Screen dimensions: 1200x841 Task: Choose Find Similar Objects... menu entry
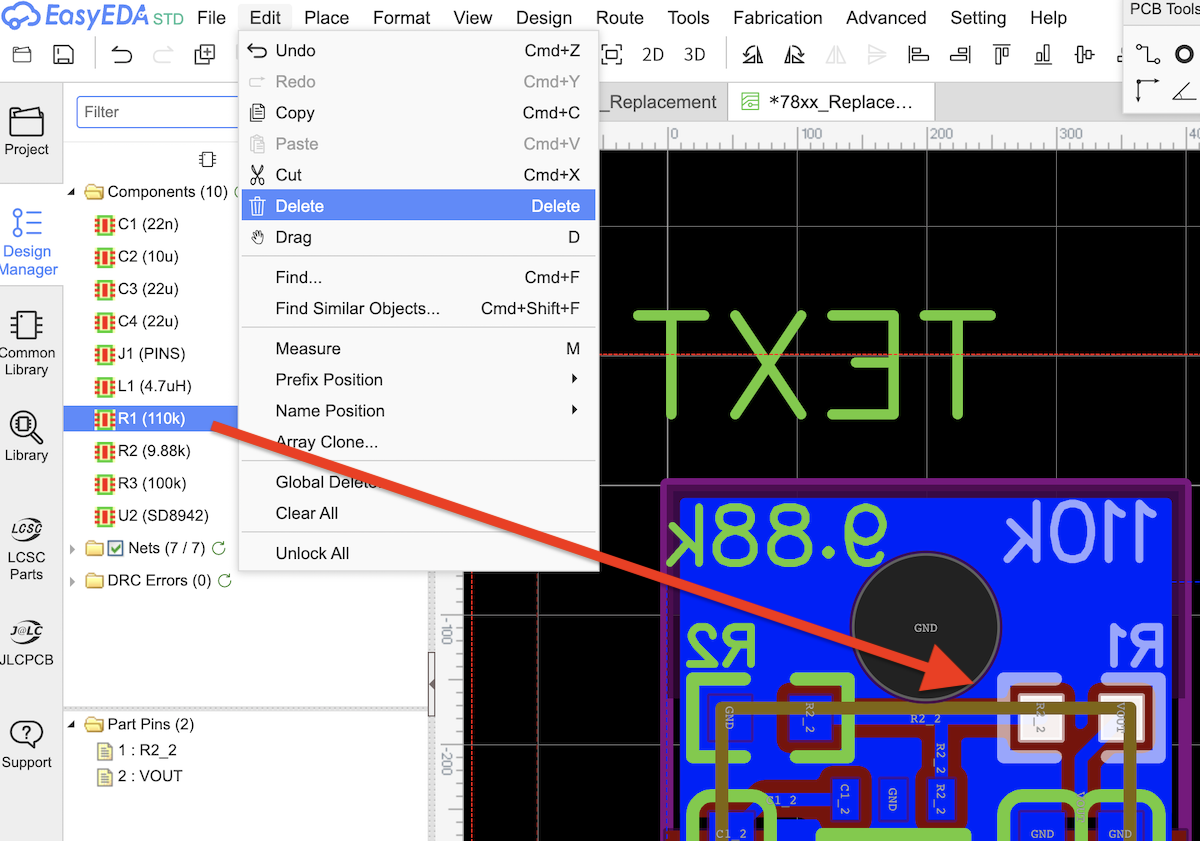(x=419, y=308)
